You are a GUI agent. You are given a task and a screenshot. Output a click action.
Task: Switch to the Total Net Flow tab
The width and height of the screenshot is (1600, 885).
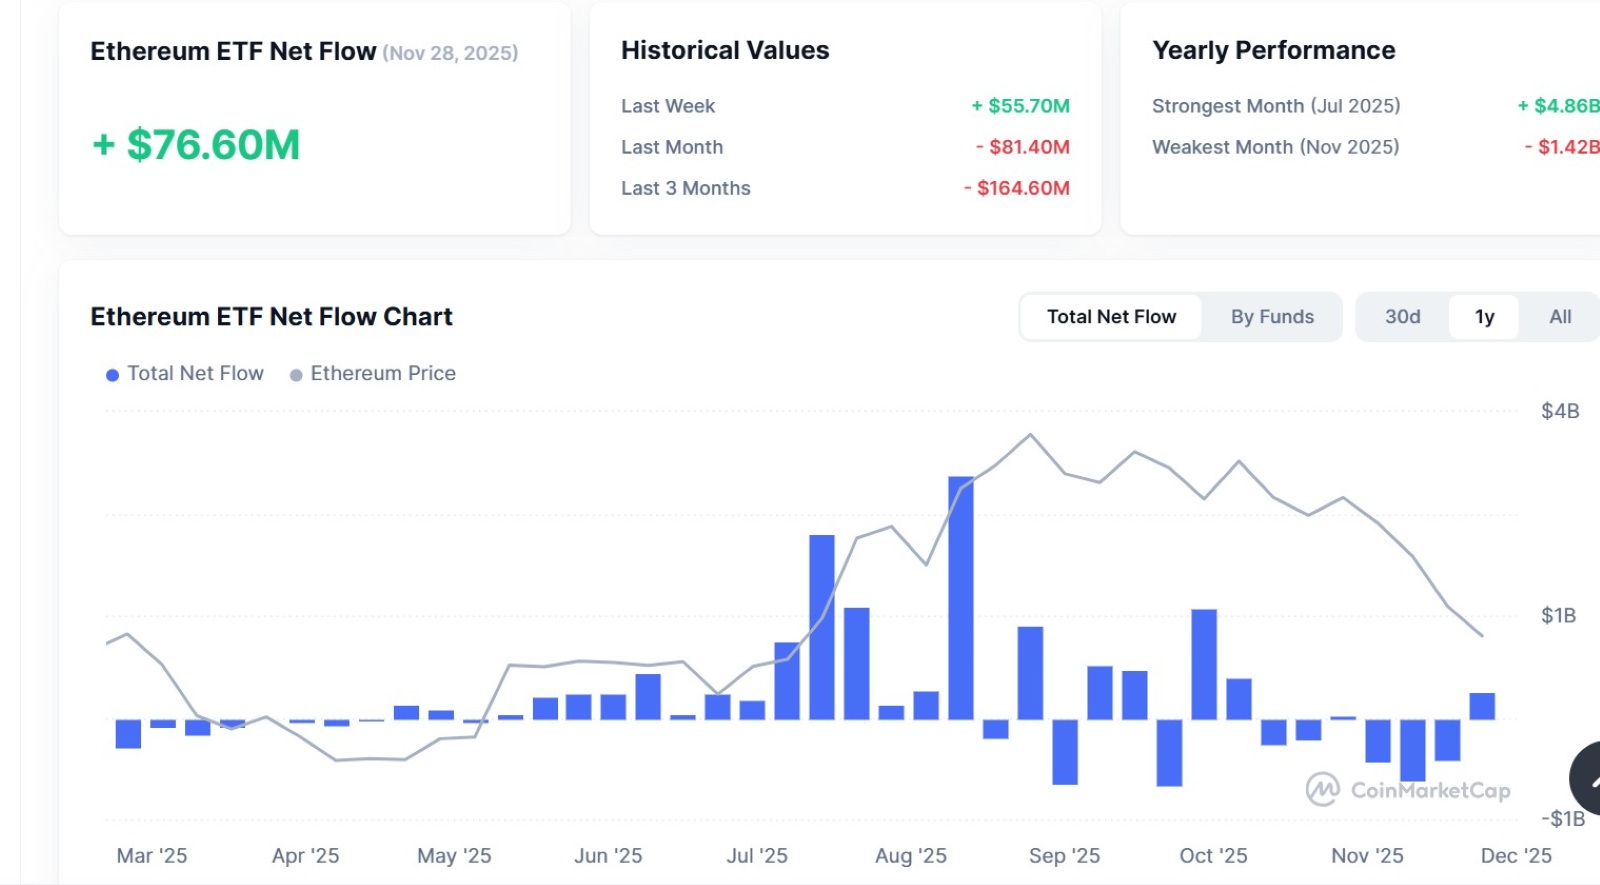(x=1111, y=317)
